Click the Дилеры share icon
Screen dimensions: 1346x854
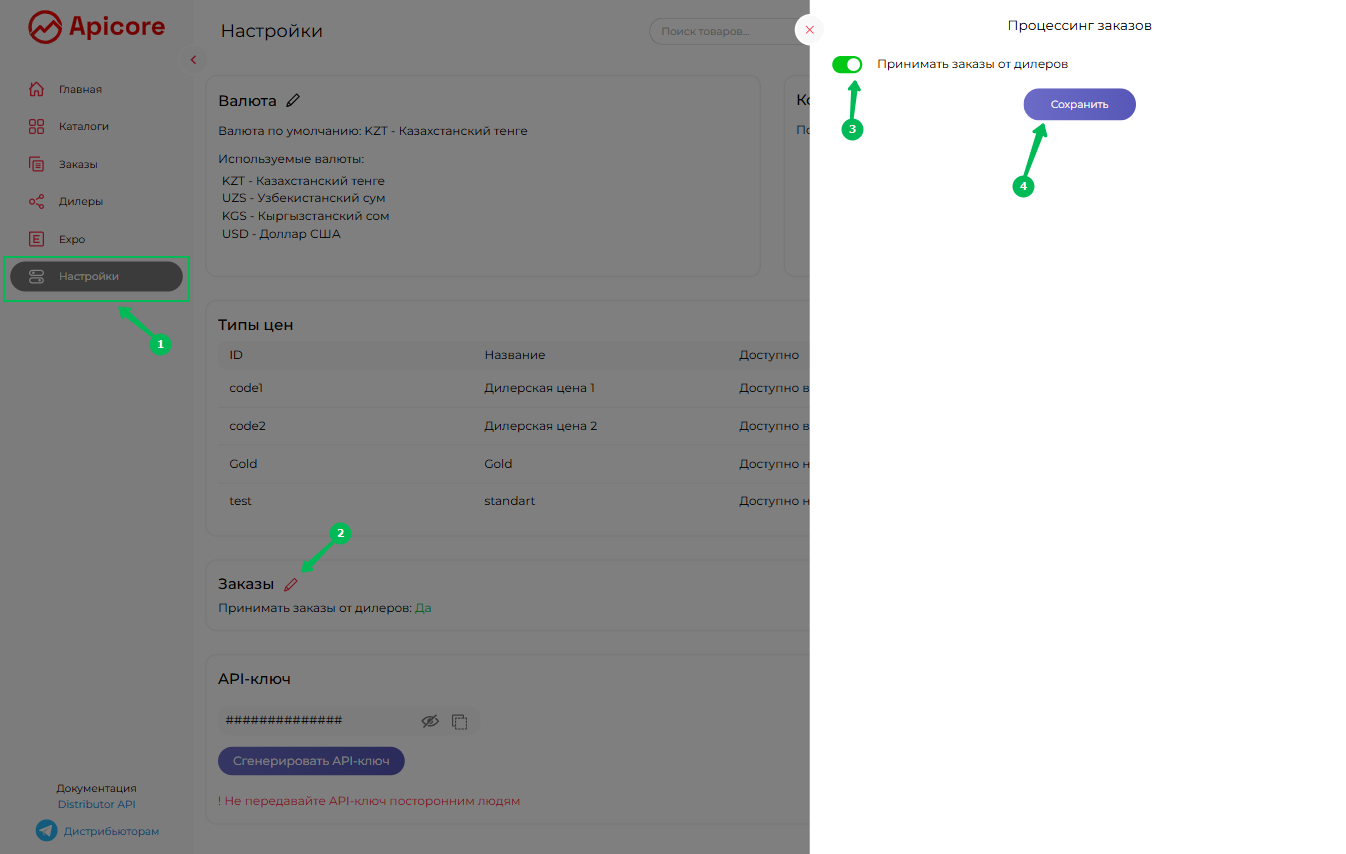point(37,202)
